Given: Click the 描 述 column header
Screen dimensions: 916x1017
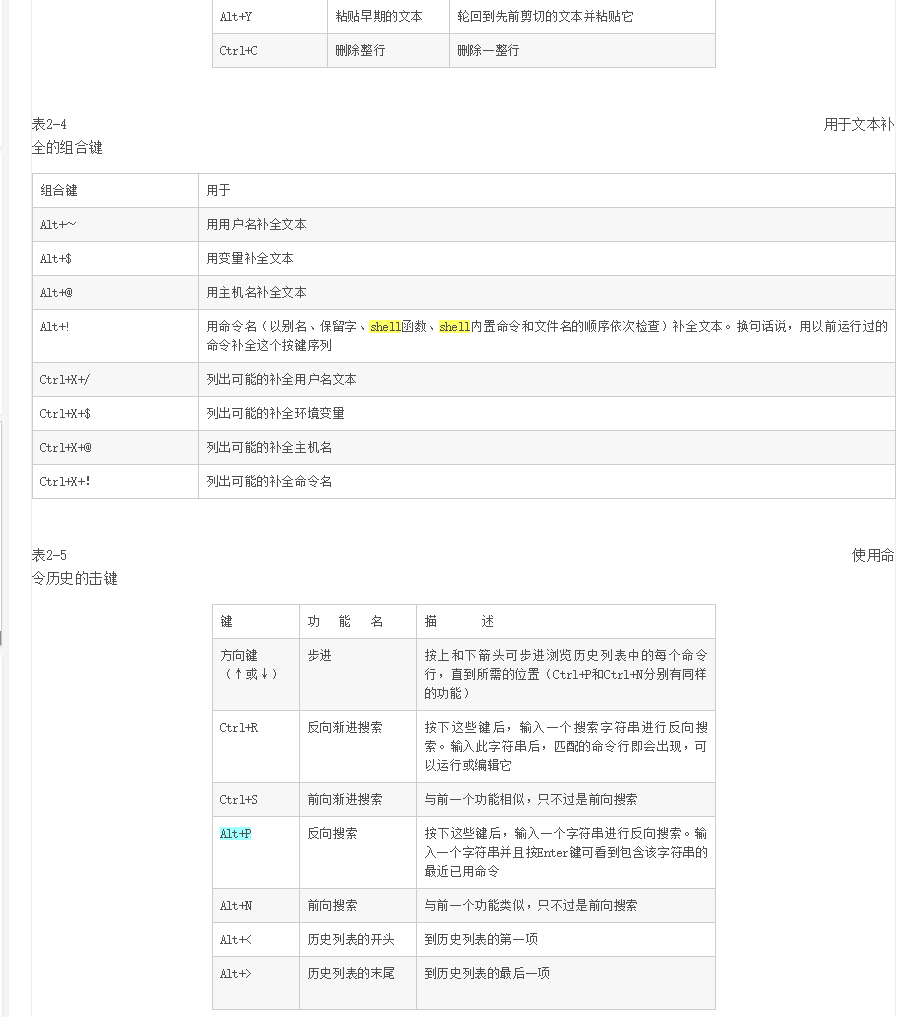Looking at the screenshot, I should 566,621.
